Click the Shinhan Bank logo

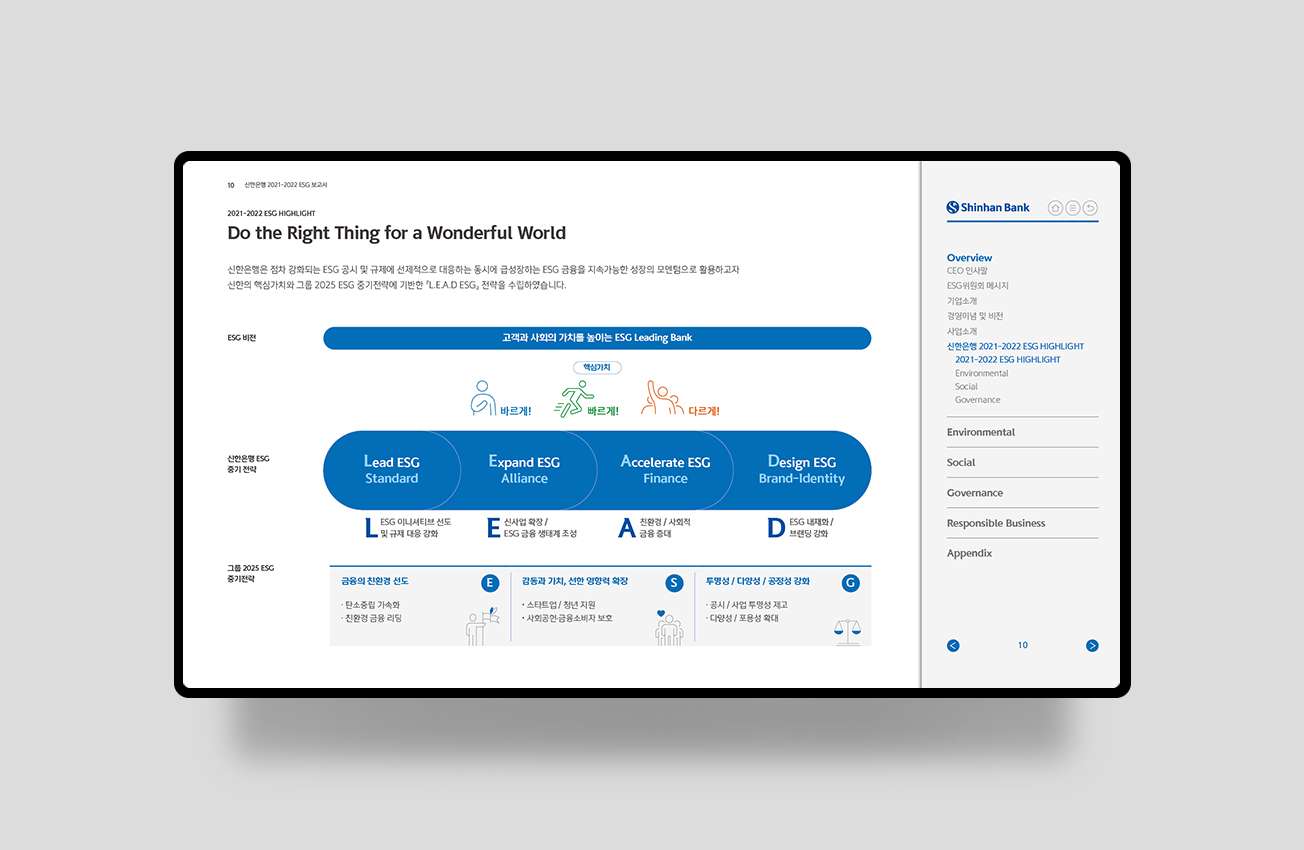[988, 208]
